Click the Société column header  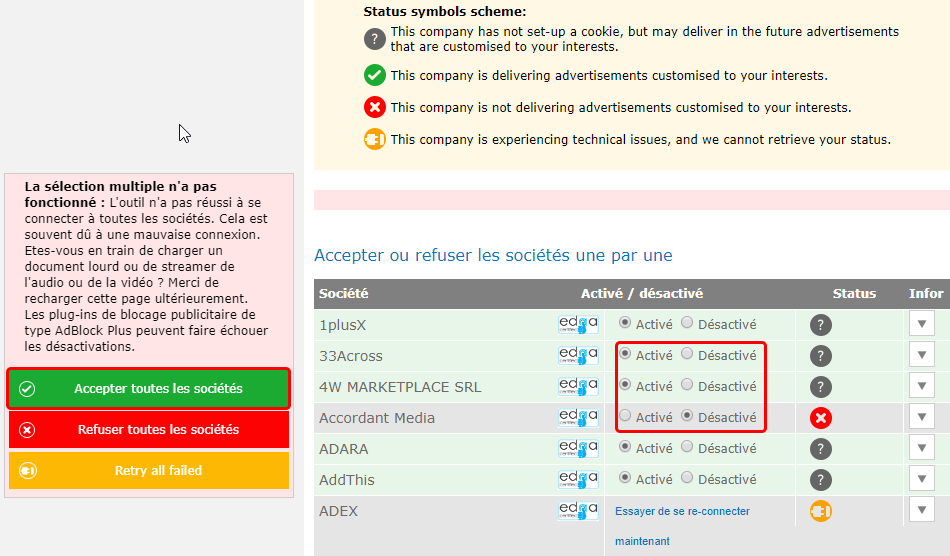tap(344, 294)
